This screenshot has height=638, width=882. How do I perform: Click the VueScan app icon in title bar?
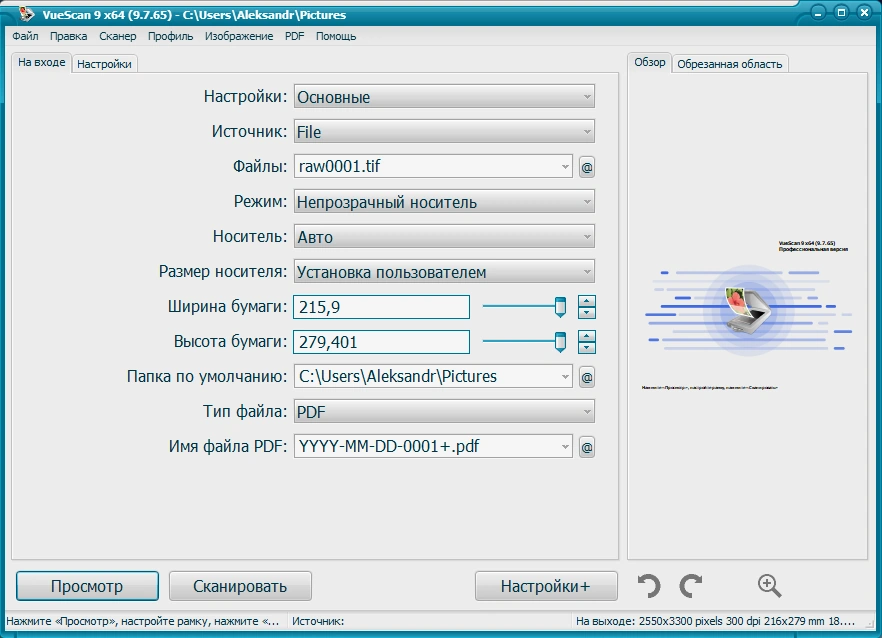point(26,14)
